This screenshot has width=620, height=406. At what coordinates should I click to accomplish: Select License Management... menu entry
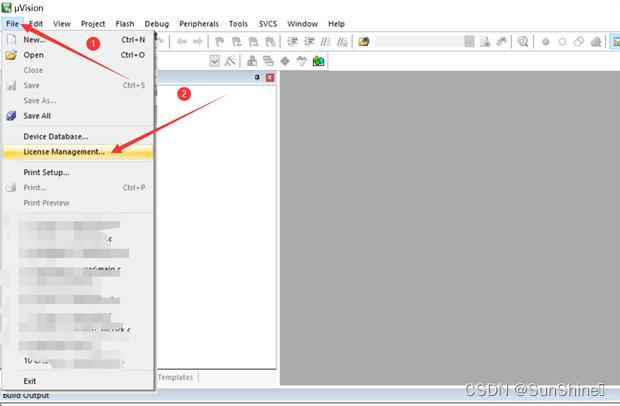coord(78,152)
